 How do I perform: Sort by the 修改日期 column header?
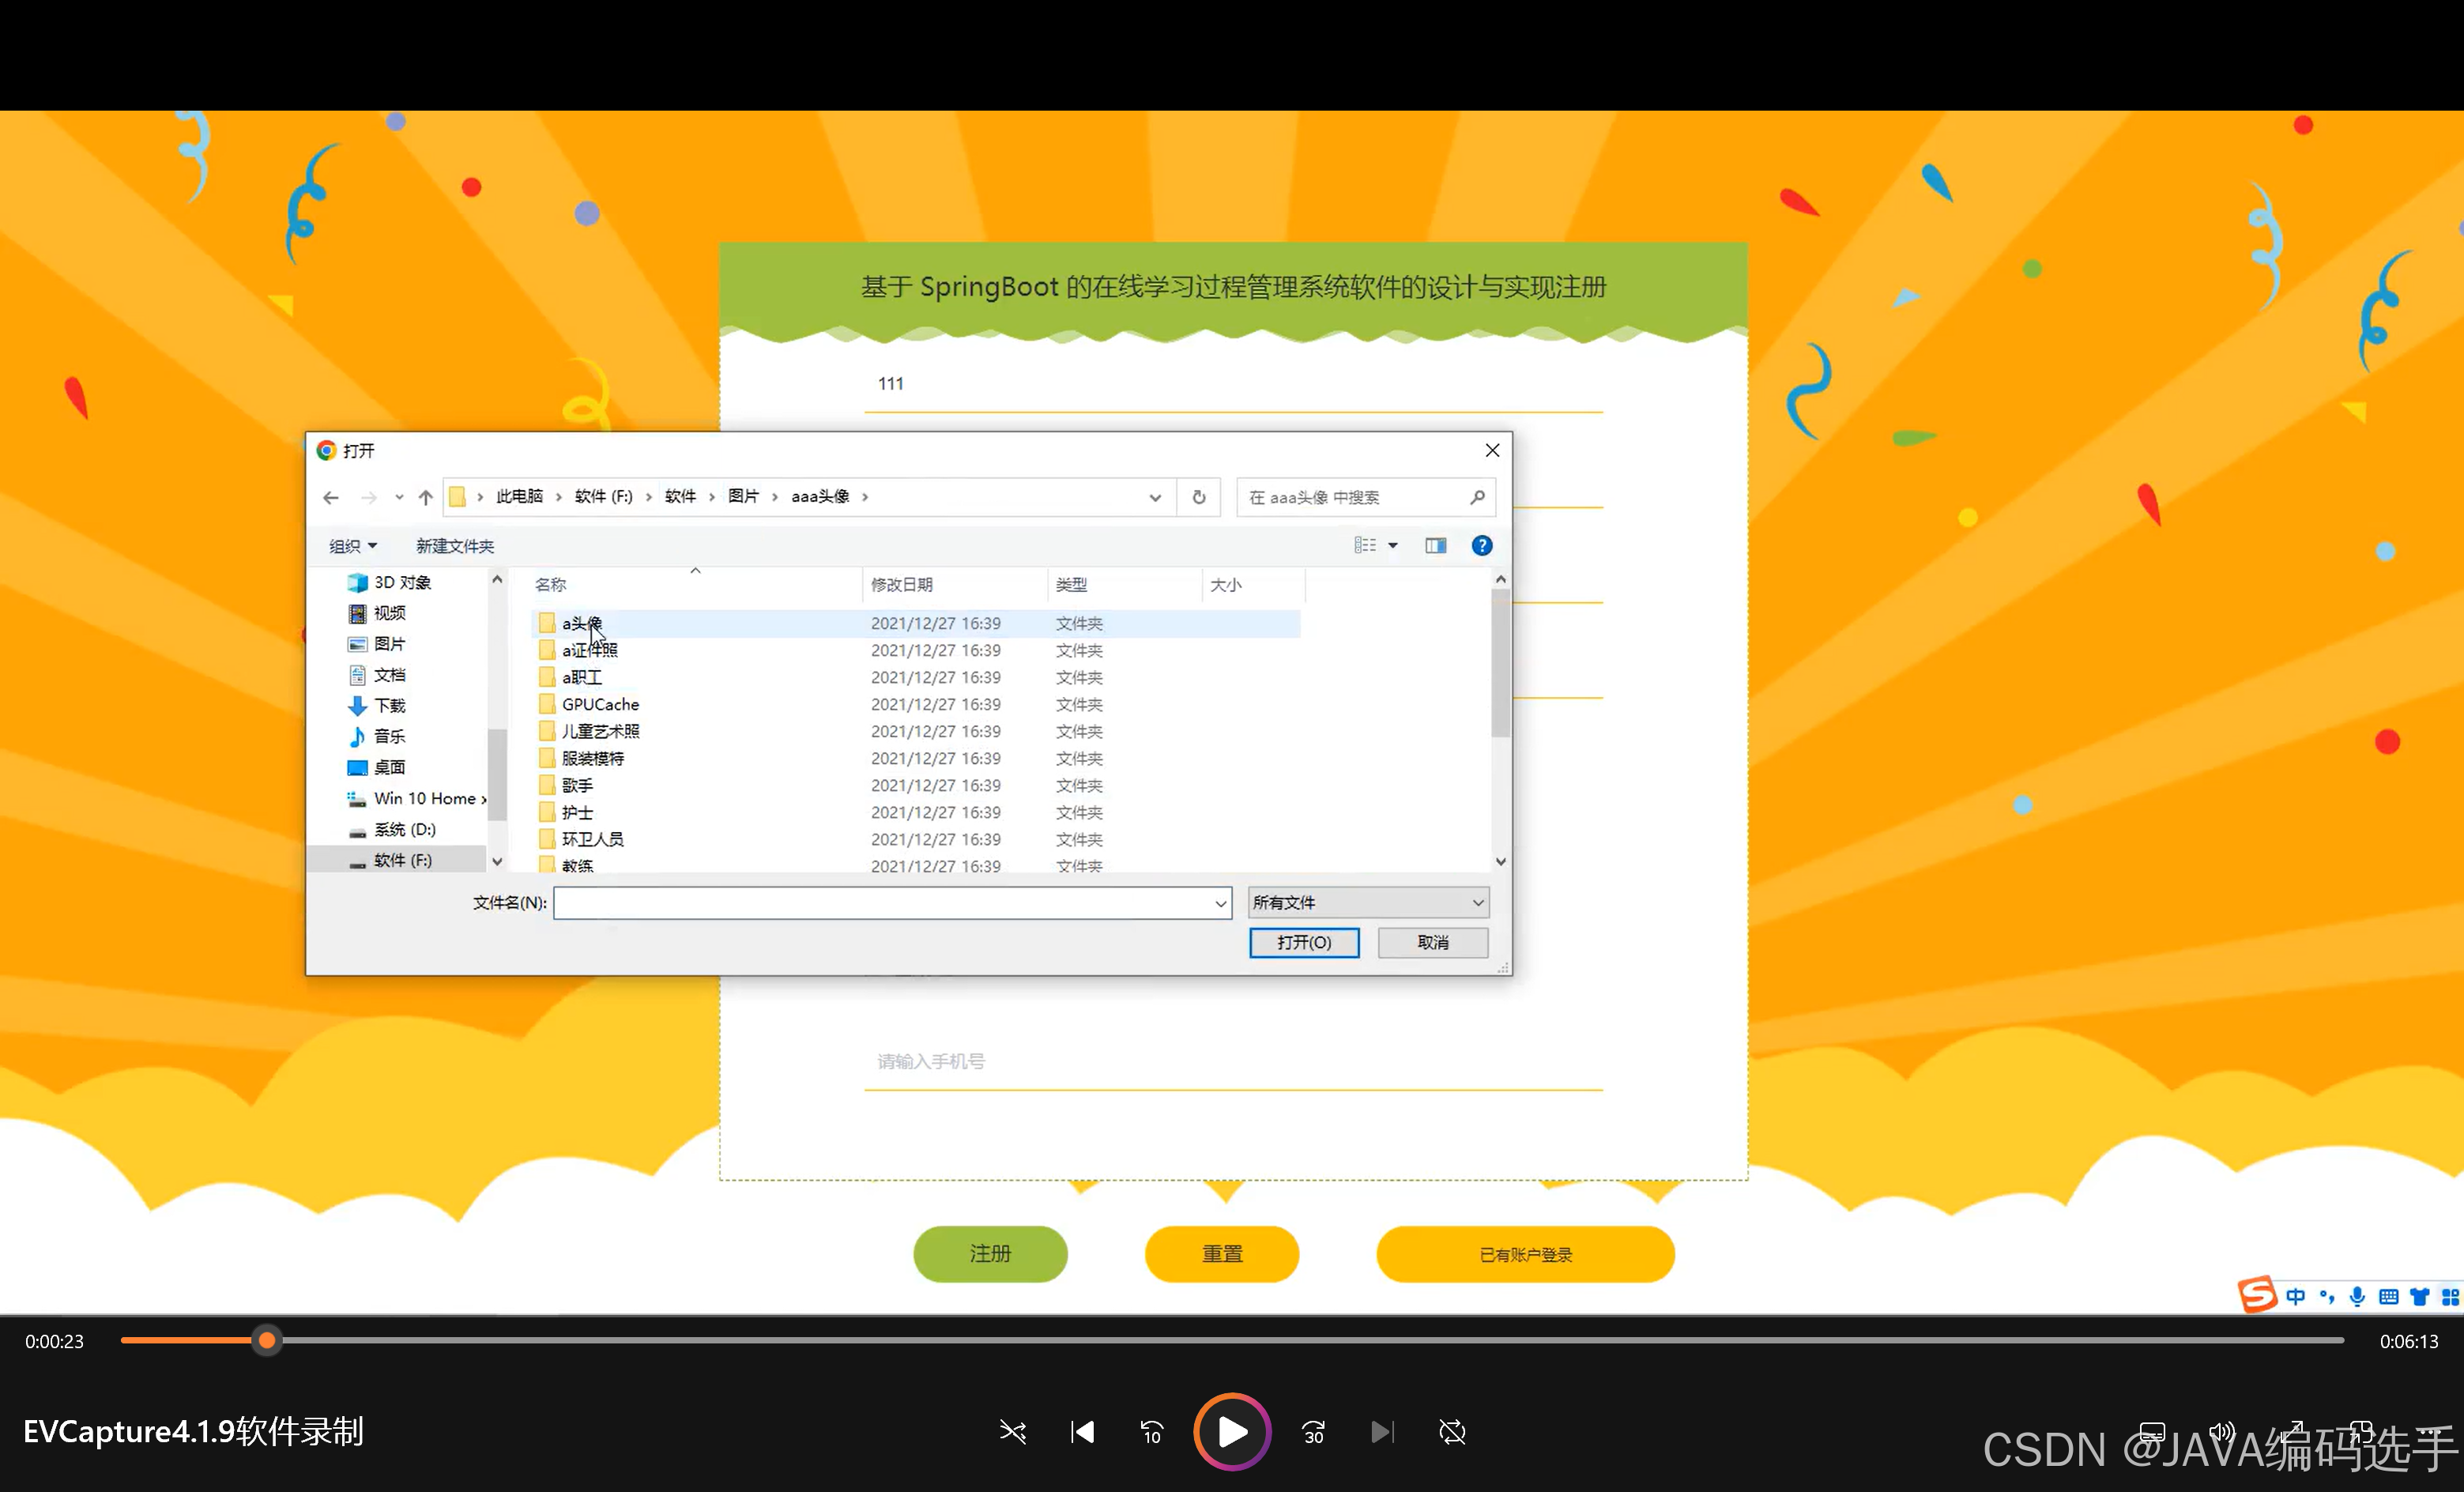point(902,585)
